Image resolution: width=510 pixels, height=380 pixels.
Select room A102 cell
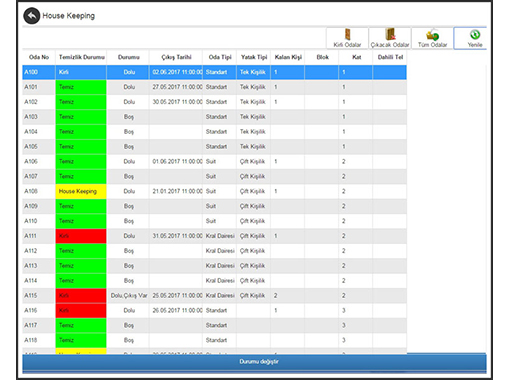pos(39,102)
